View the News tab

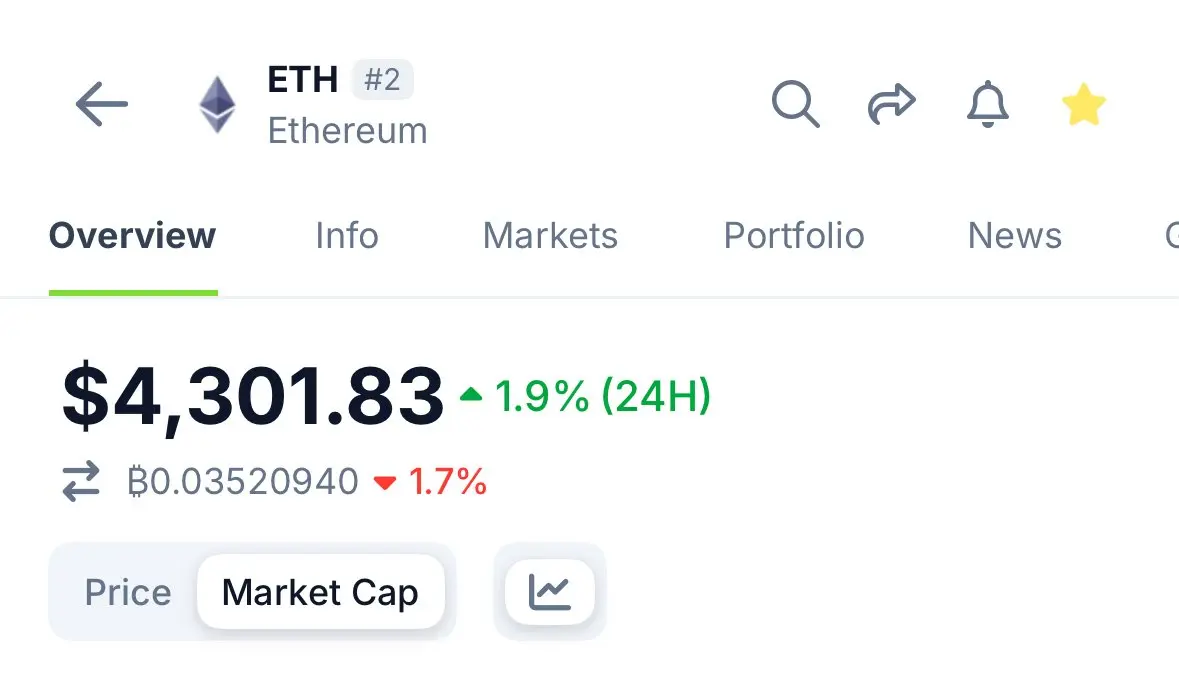[x=1014, y=236]
